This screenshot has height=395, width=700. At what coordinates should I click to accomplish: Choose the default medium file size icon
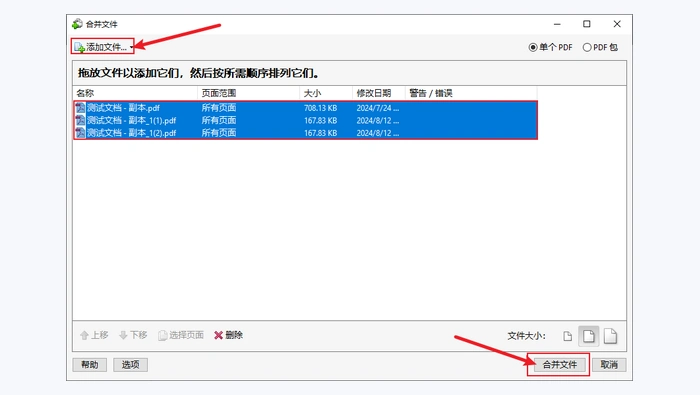coord(589,336)
